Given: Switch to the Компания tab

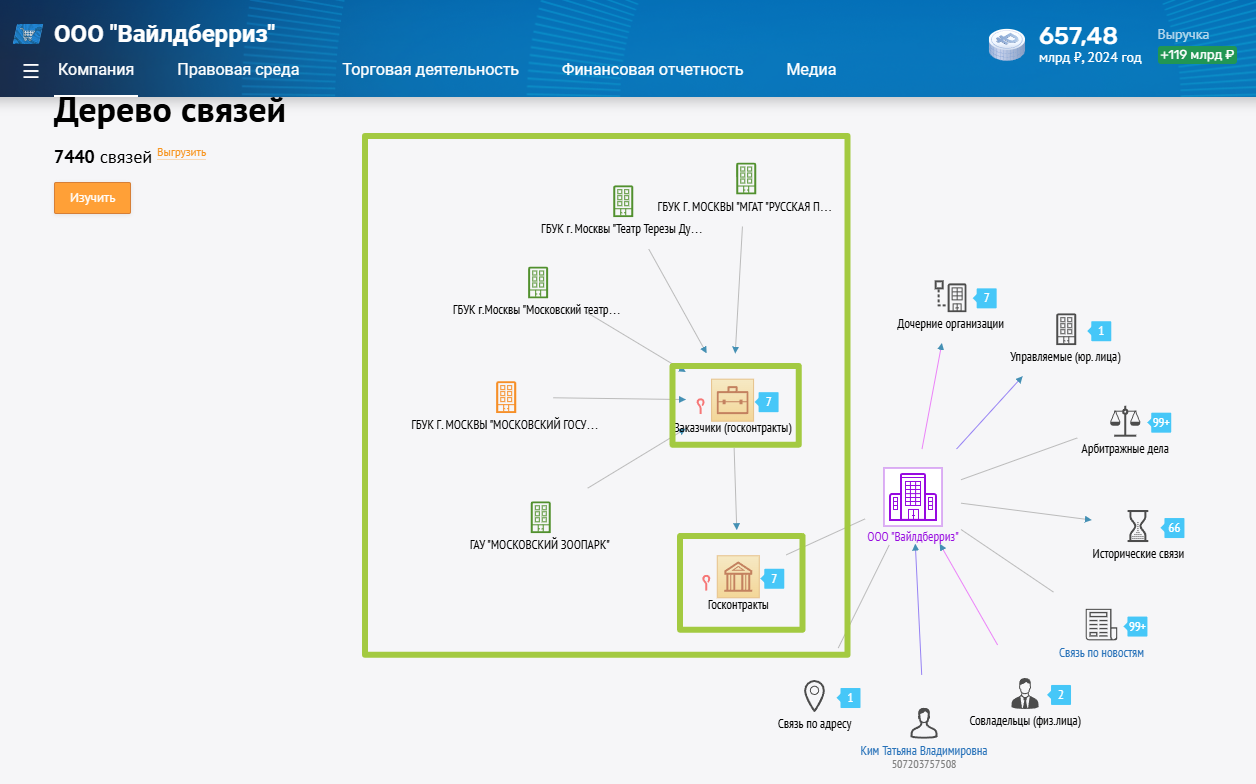Looking at the screenshot, I should pyautogui.click(x=96, y=70).
